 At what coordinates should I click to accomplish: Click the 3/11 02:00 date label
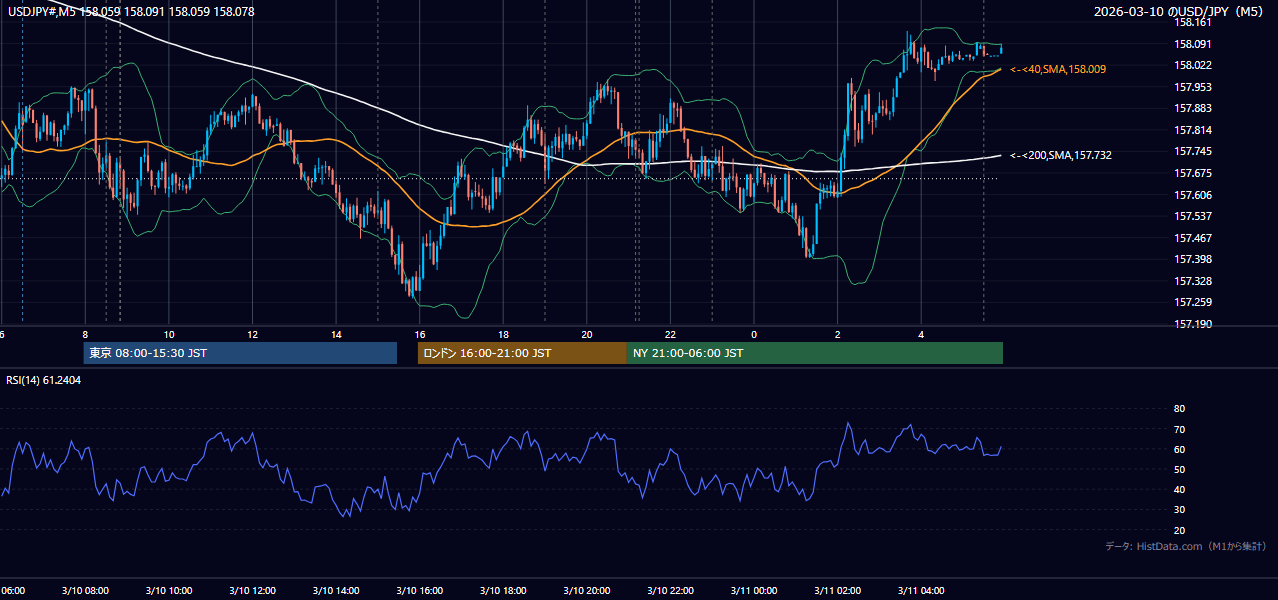838,591
